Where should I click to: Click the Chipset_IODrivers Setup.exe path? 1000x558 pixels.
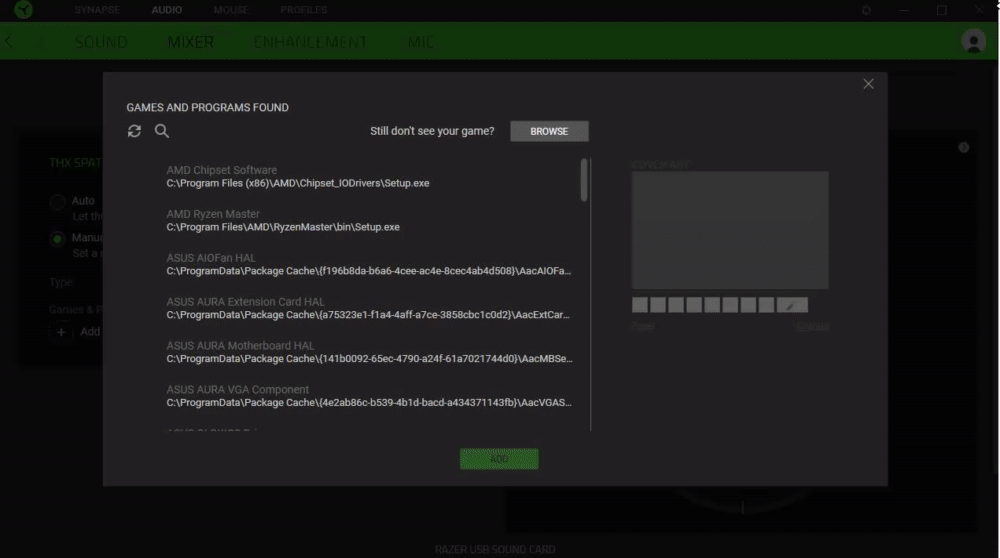298,184
